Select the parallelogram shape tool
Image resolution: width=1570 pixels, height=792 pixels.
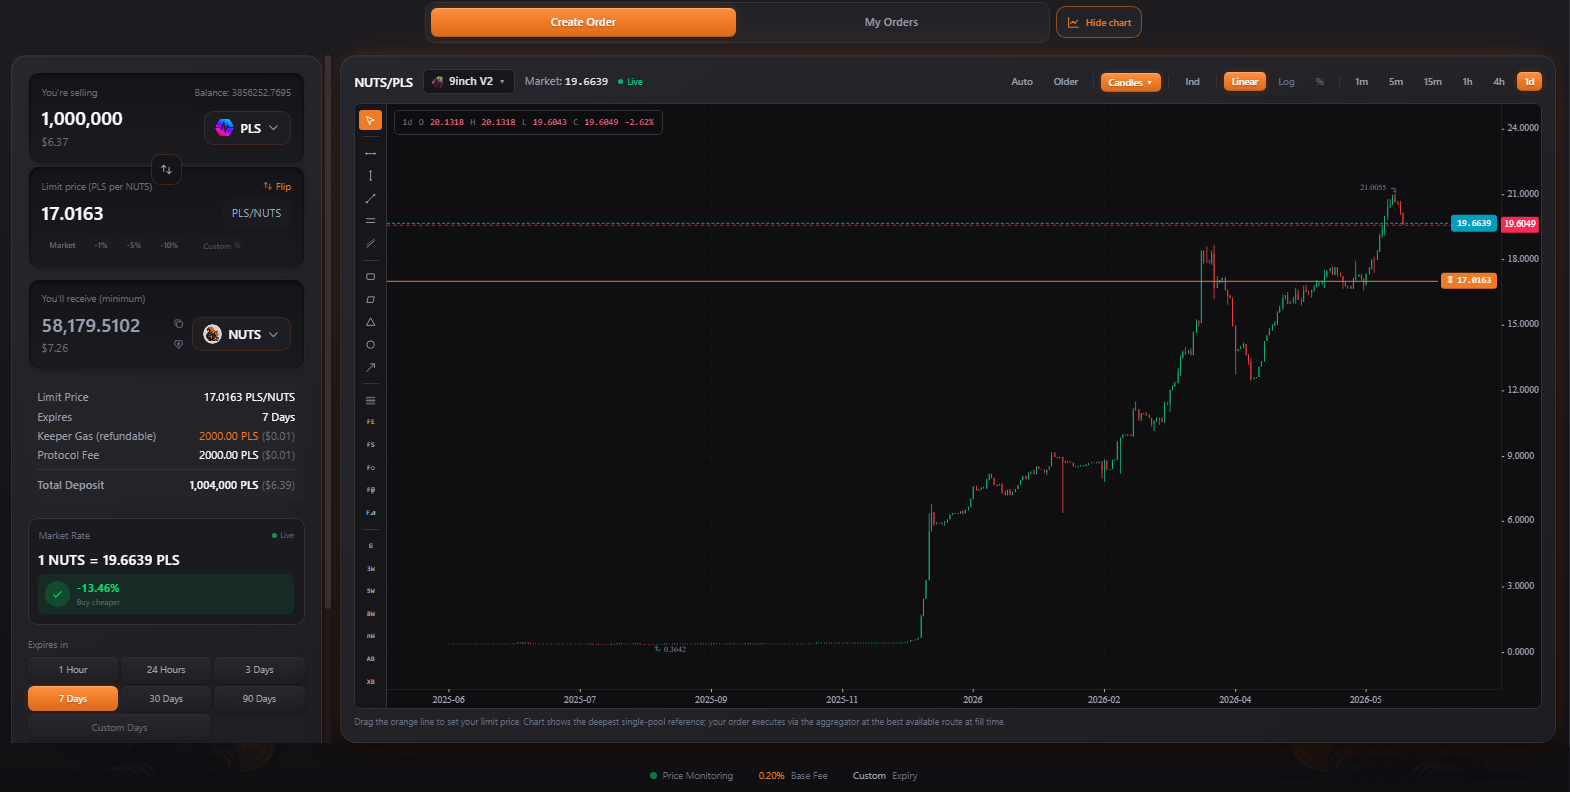370,300
